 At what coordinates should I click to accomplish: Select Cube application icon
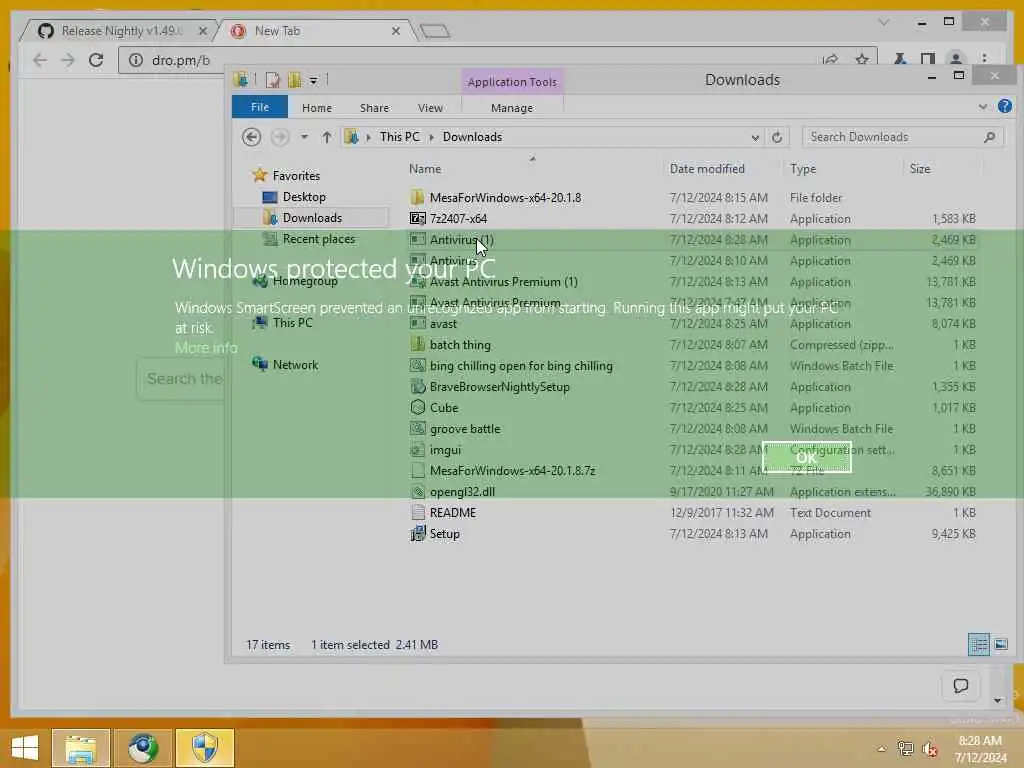coord(418,408)
